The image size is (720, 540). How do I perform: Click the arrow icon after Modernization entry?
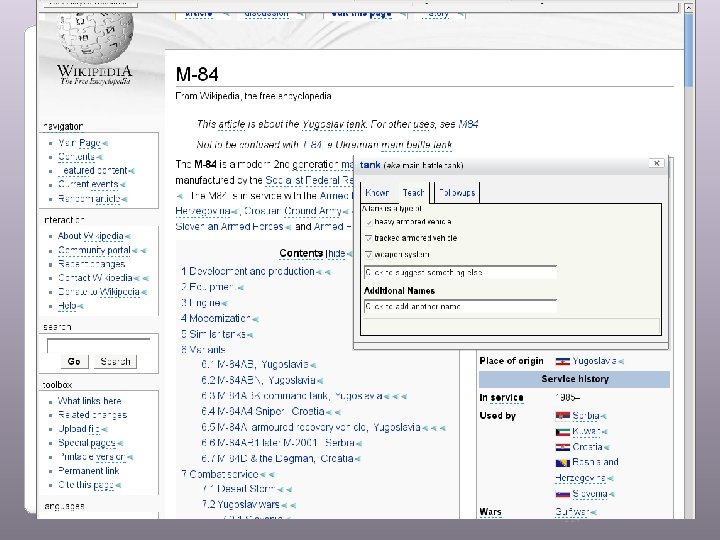pos(255,319)
